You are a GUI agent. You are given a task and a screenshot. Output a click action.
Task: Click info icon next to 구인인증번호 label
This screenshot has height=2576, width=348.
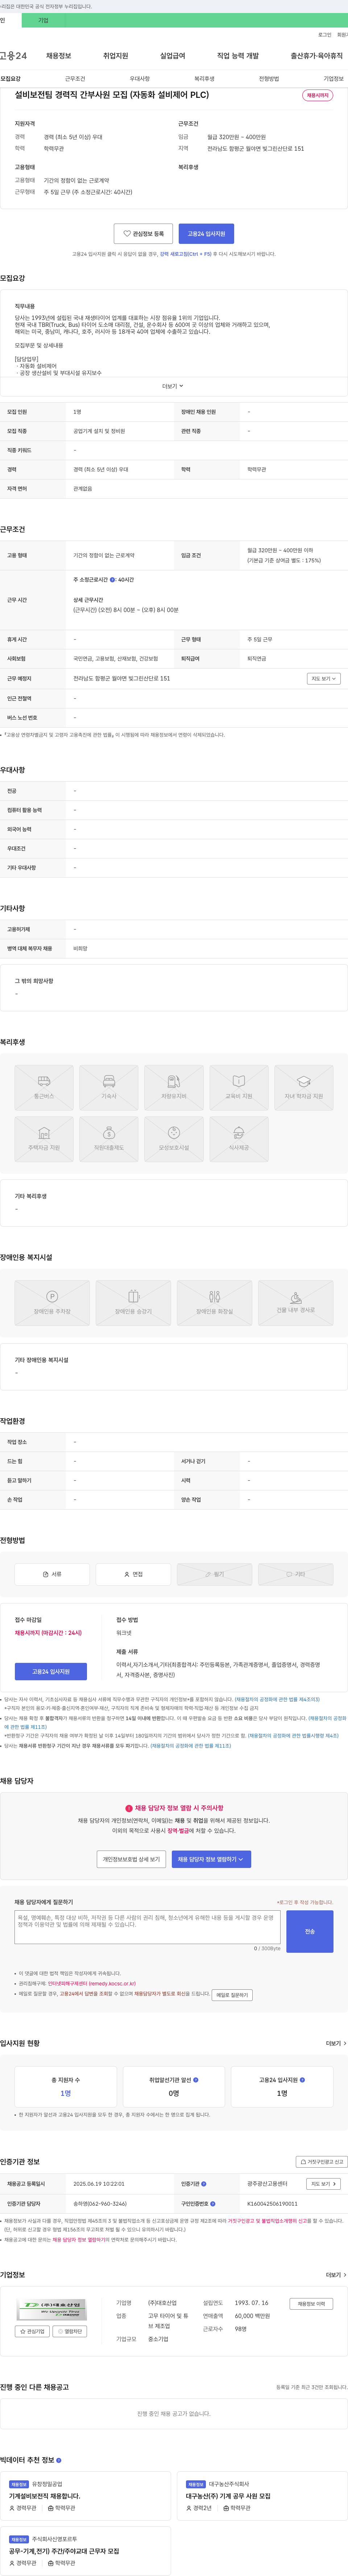(x=213, y=2203)
